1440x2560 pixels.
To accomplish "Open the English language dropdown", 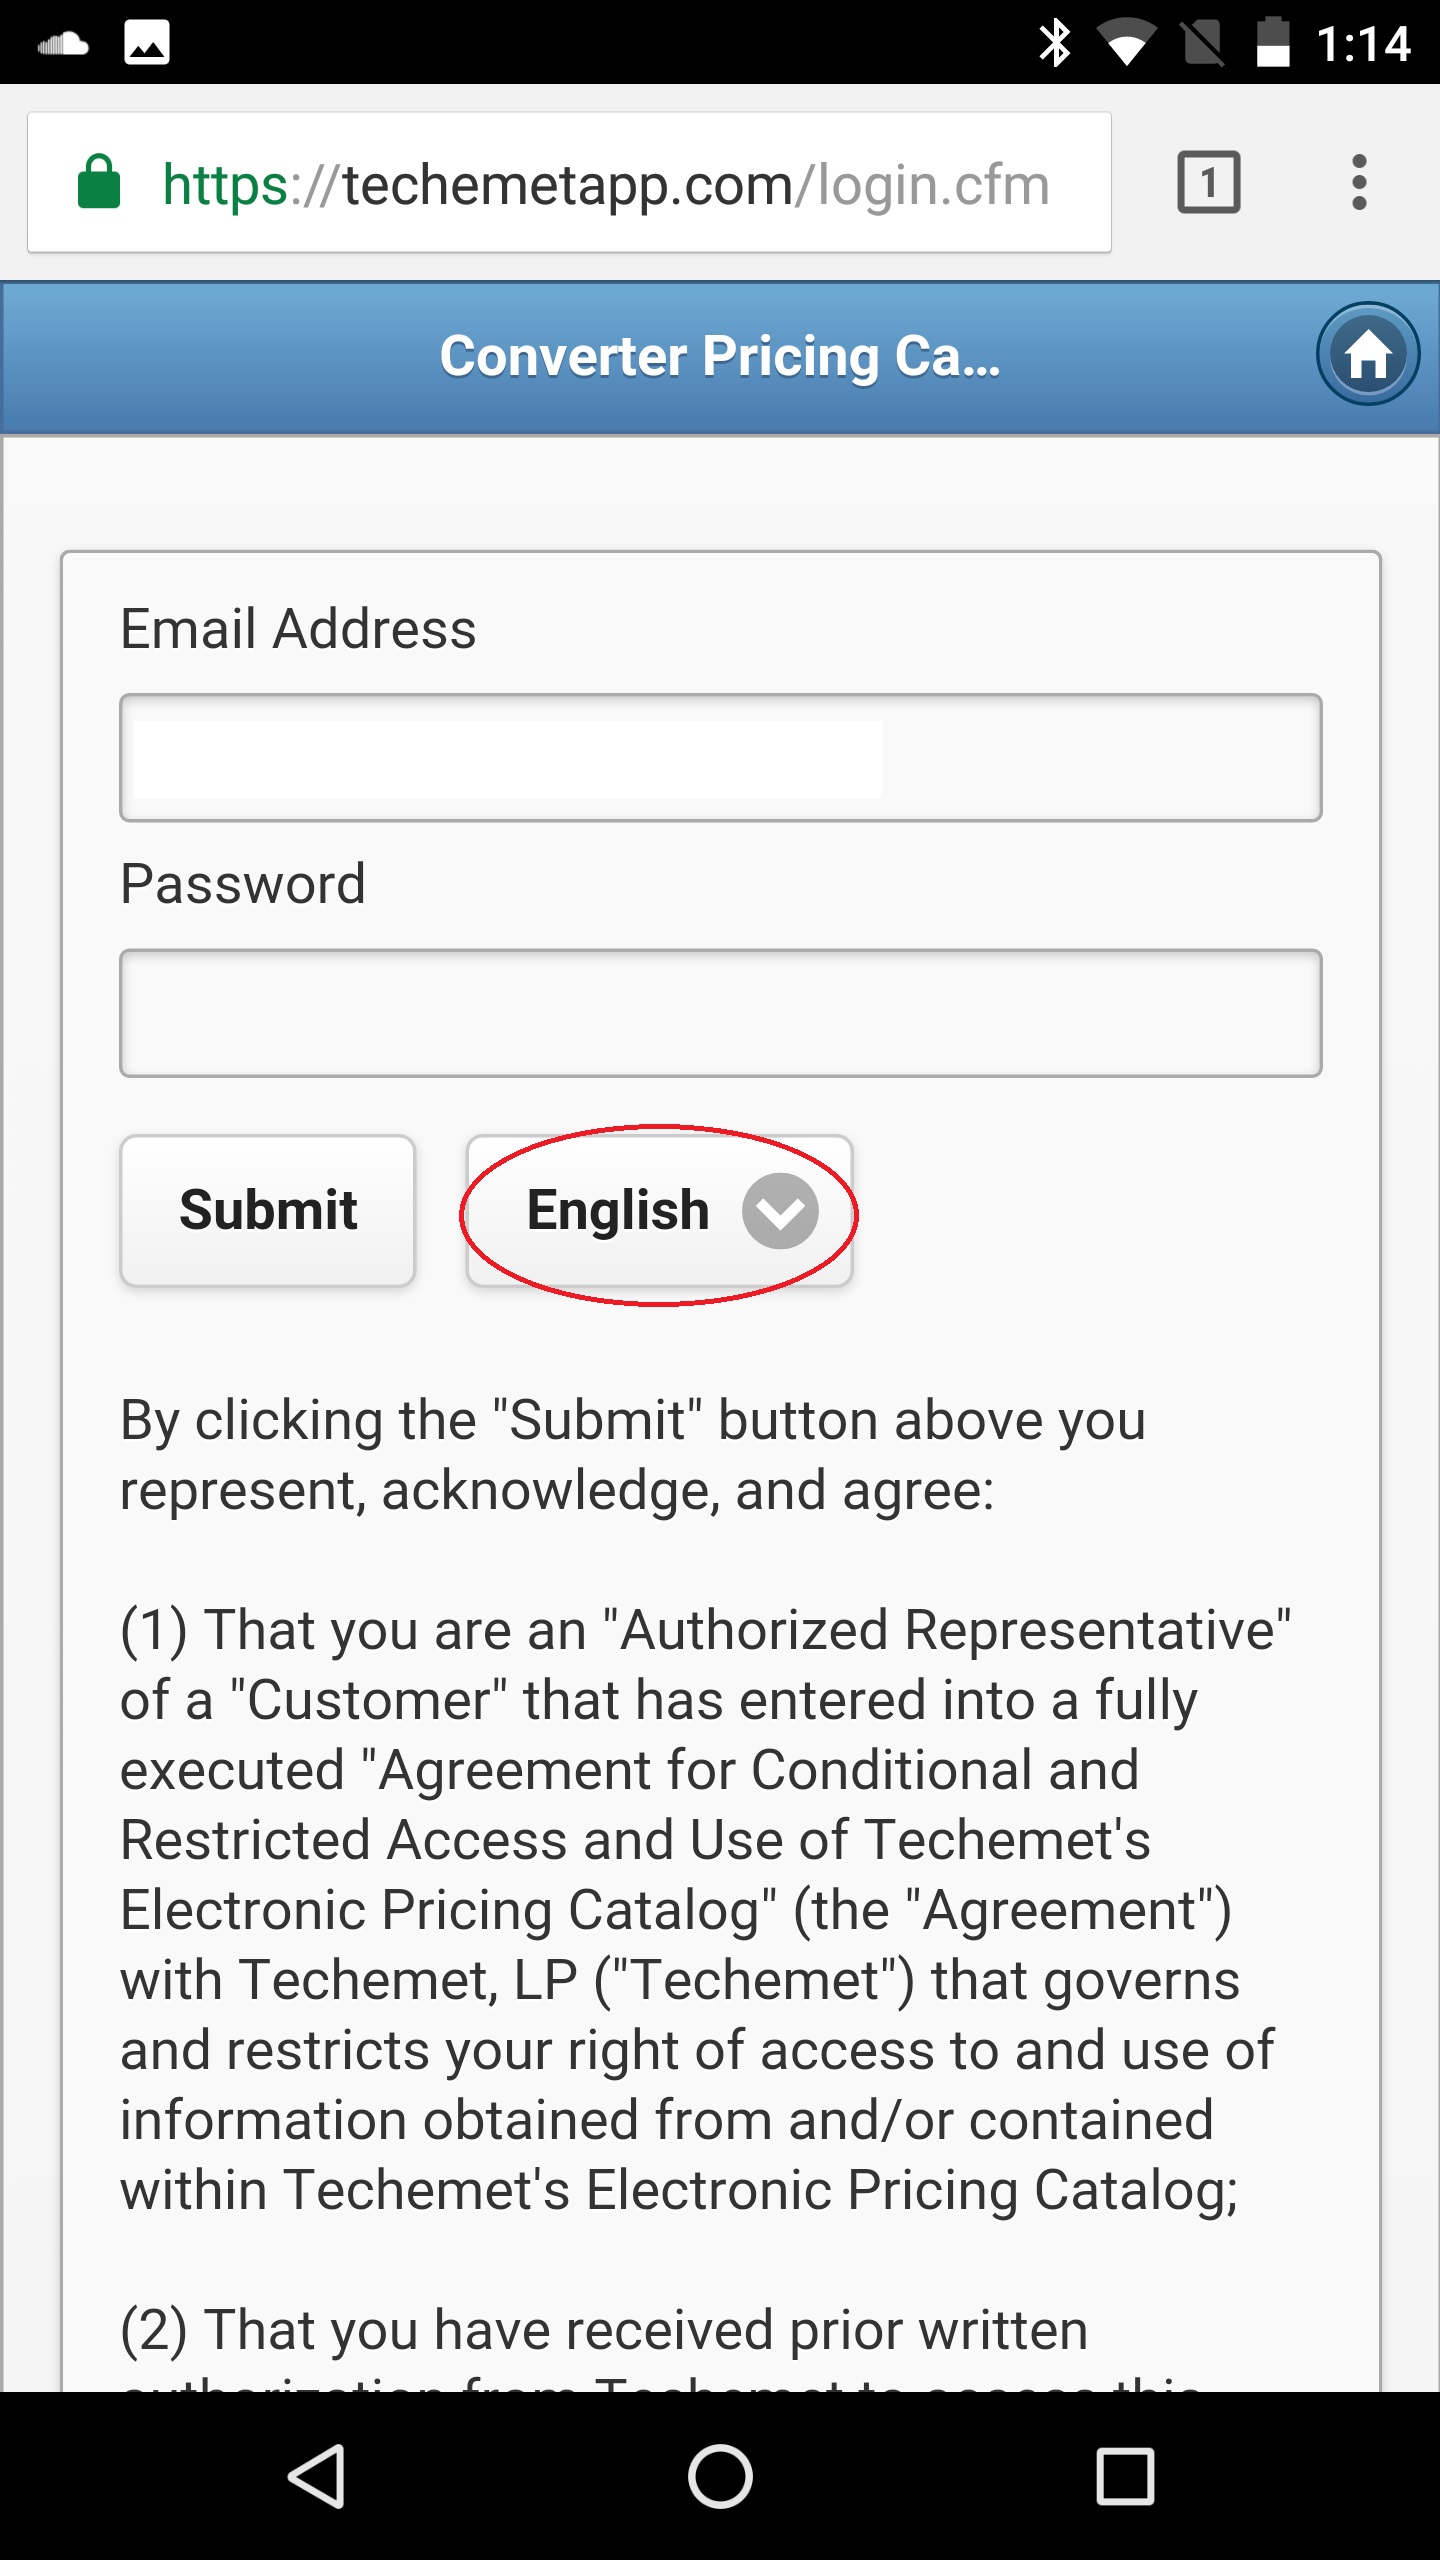I will coord(620,1210).
